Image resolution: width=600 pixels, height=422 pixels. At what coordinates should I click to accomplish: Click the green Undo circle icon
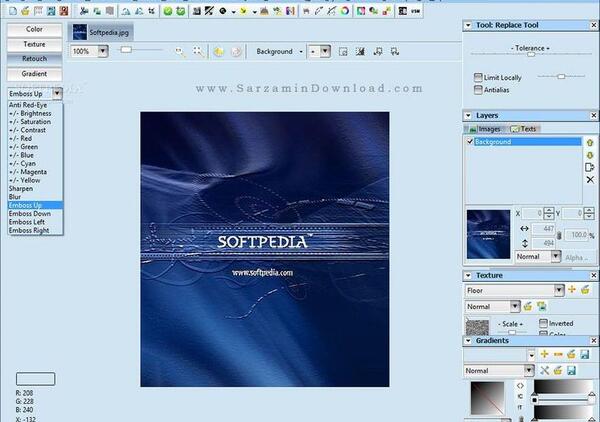(168, 11)
